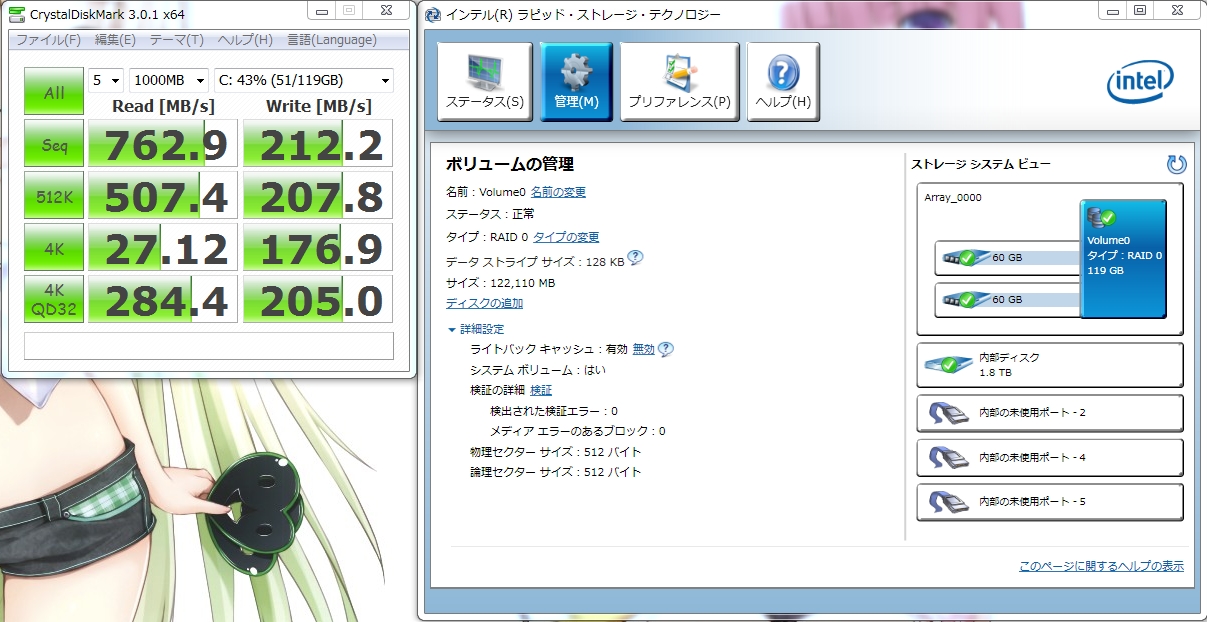
Task: Select 内部の未使用ポート - 2 entry
Action: tap(1050, 413)
